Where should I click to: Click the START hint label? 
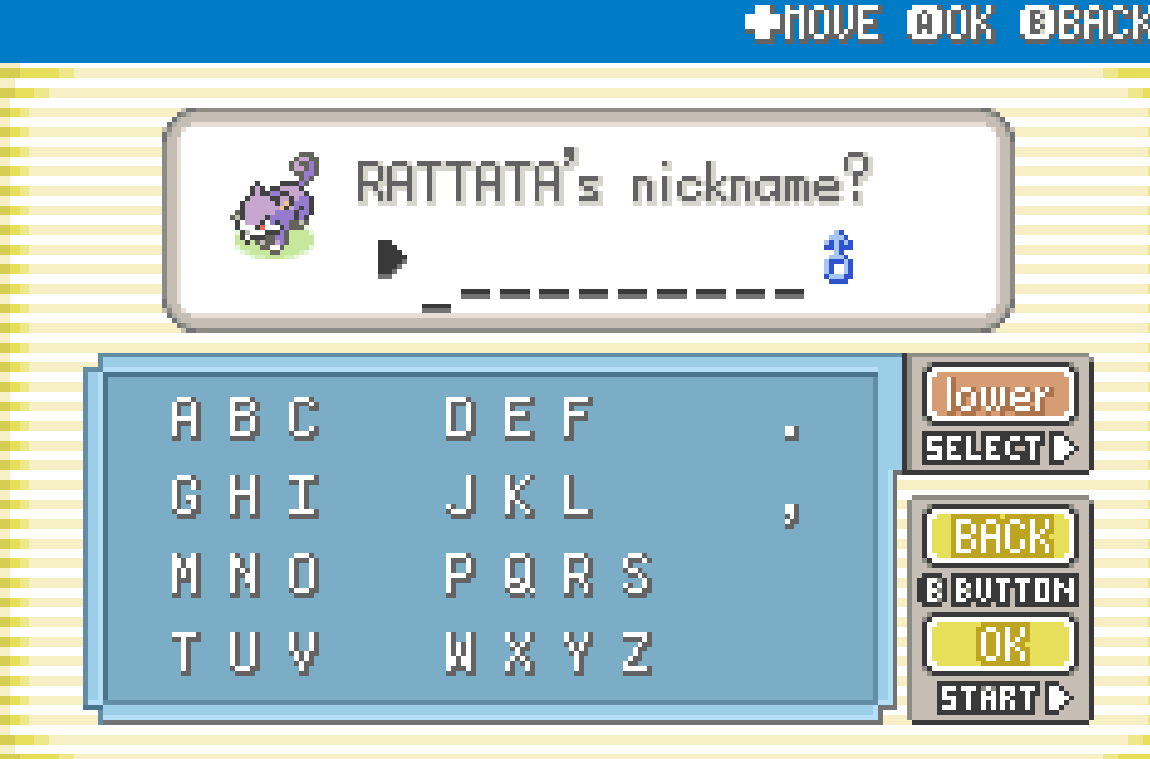pos(1005,698)
